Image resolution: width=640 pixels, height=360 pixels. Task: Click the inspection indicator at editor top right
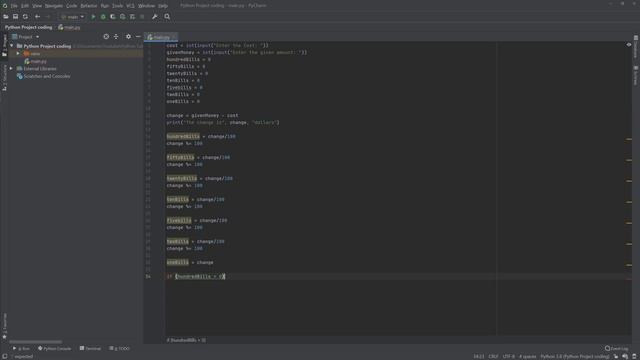pos(629,45)
